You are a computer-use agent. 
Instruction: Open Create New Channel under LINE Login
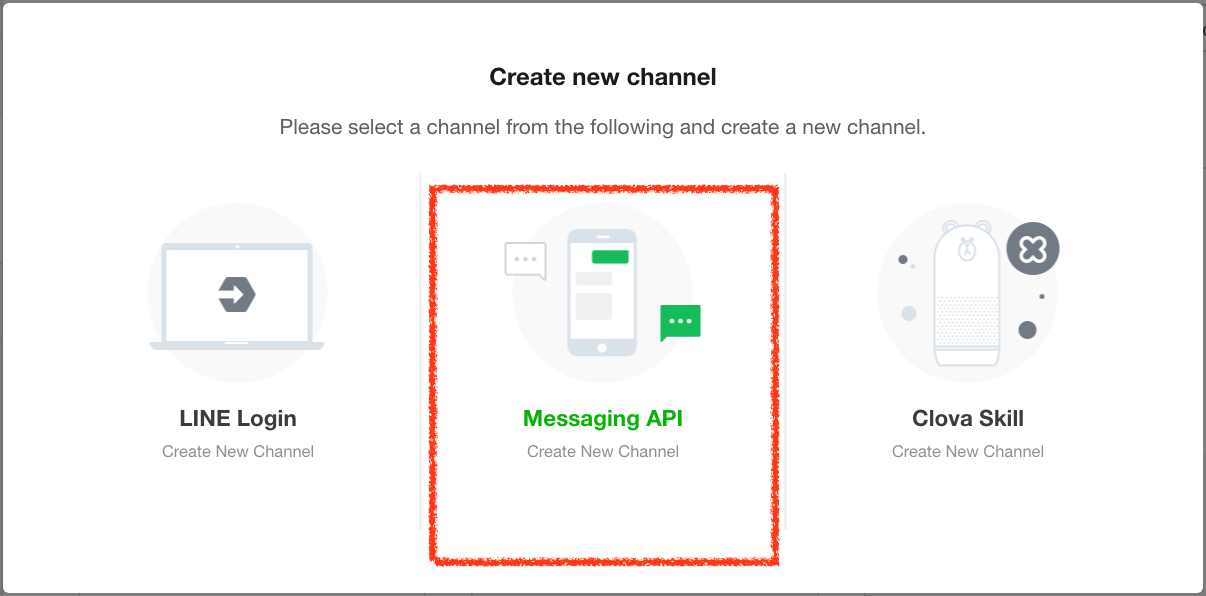click(x=237, y=451)
